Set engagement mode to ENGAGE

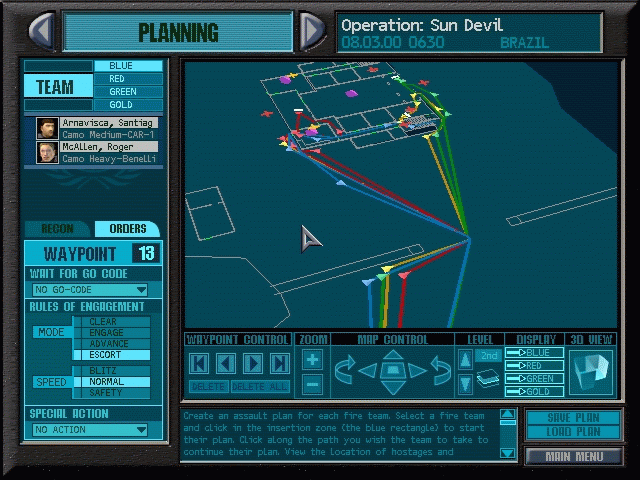[111, 333]
